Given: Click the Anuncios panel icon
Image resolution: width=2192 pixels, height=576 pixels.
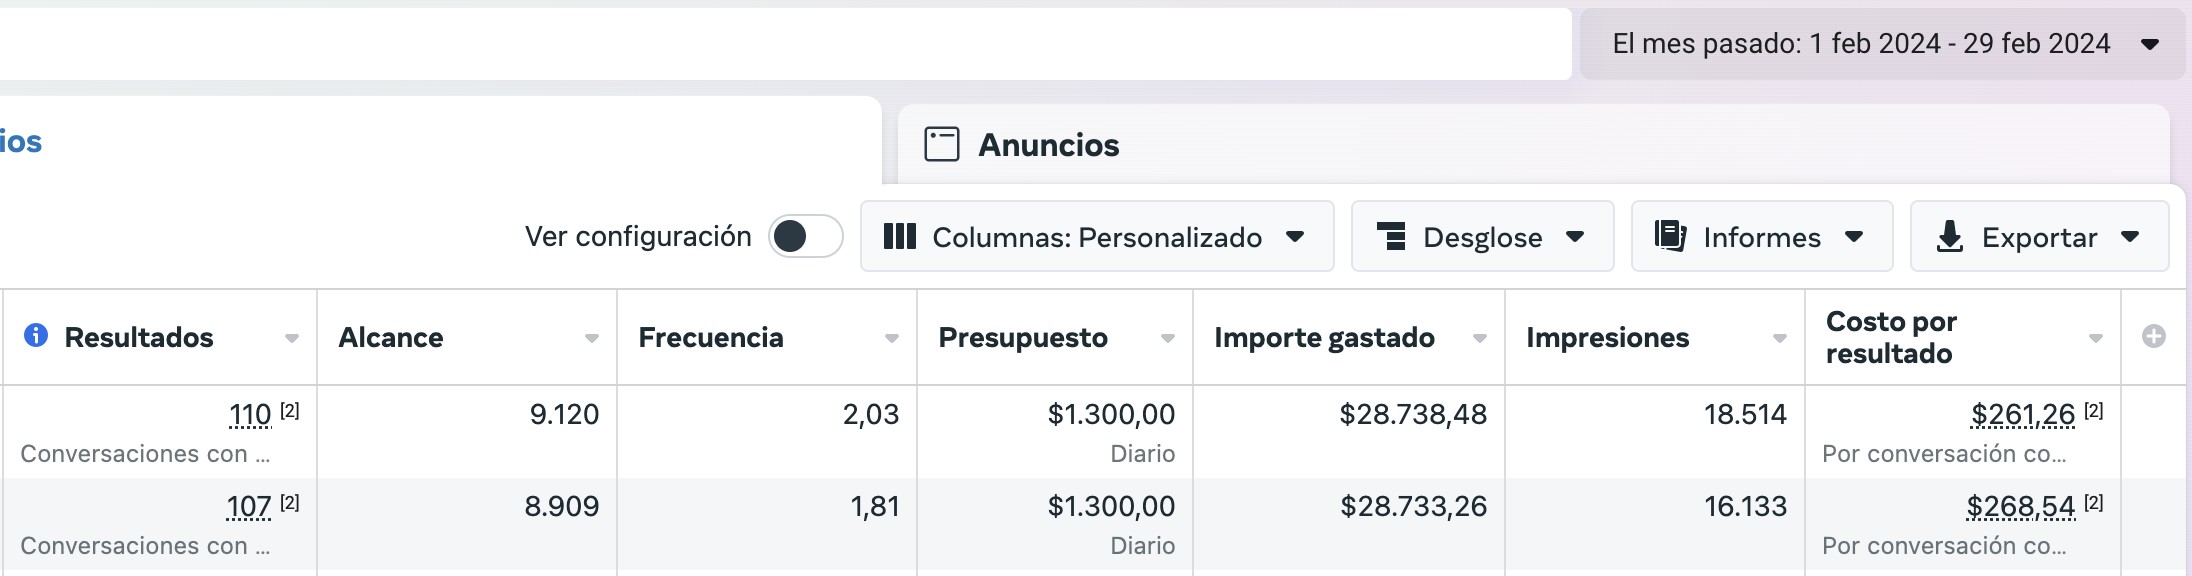Looking at the screenshot, I should coord(941,144).
